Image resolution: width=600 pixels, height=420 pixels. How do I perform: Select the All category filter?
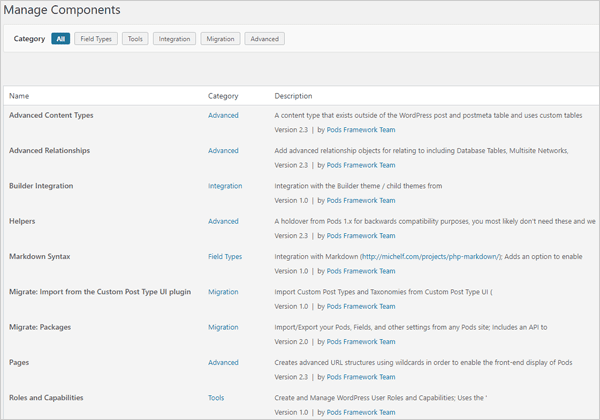(x=61, y=39)
